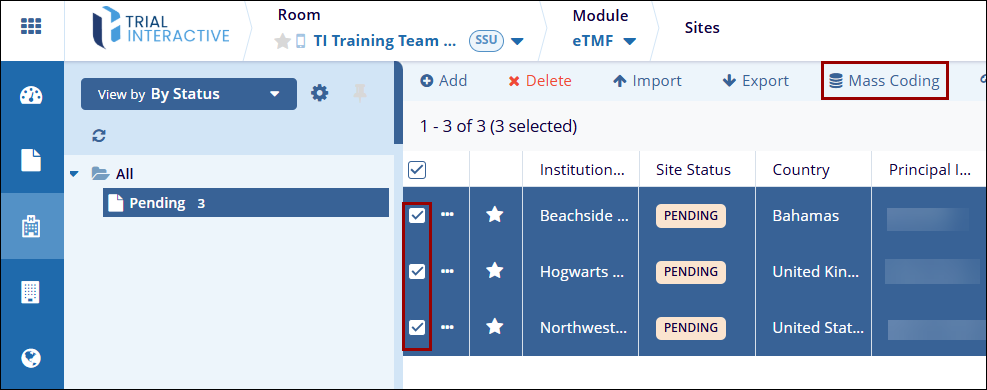
Task: Collapse the All folder tree node
Action: click(x=75, y=174)
